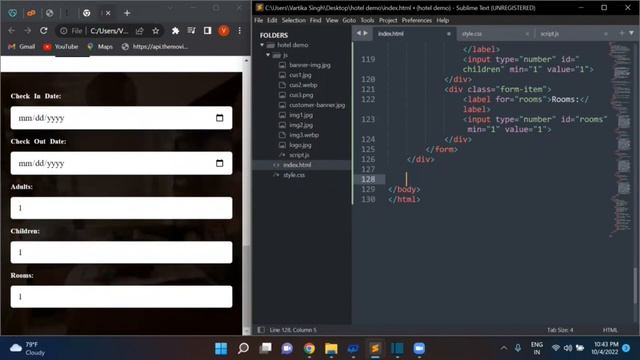Open Gmail bookmark
Image resolution: width=640 pixels, height=360 pixels.
[22, 47]
